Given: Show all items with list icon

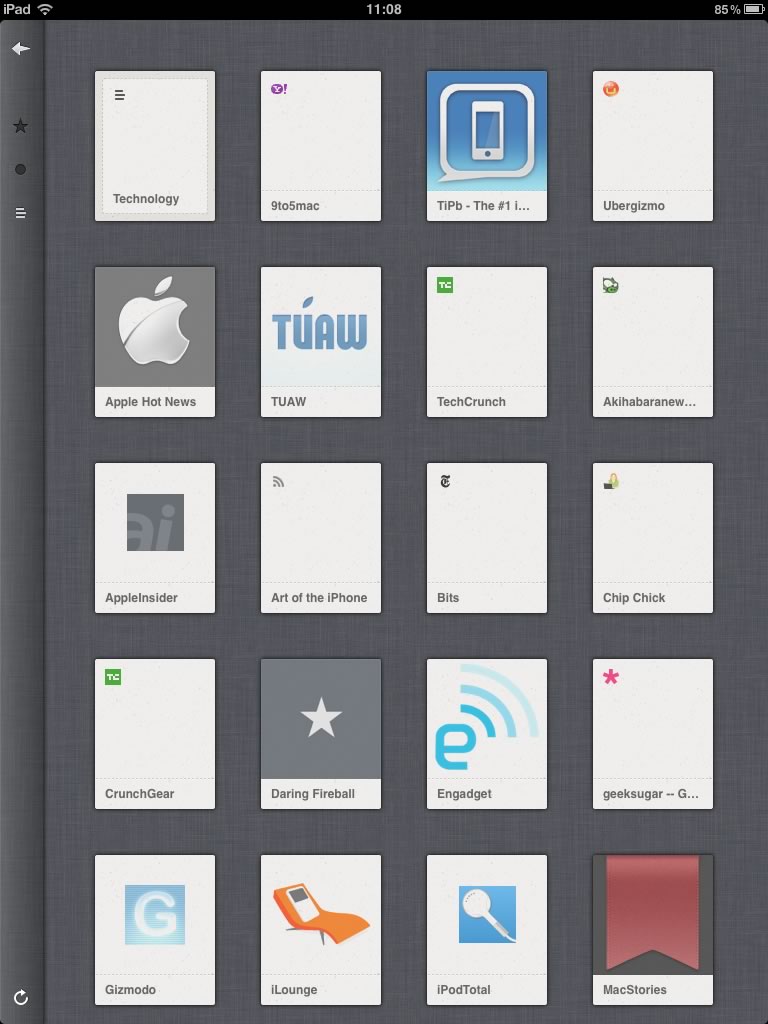Looking at the screenshot, I should coord(21,213).
